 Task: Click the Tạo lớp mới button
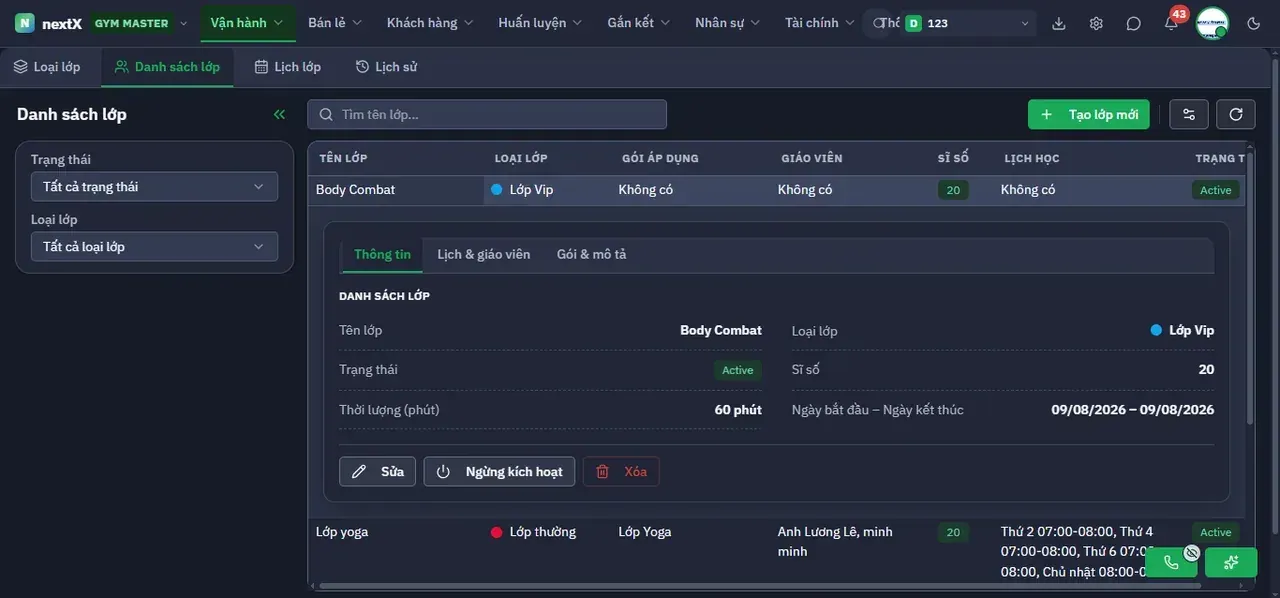[x=1089, y=114]
